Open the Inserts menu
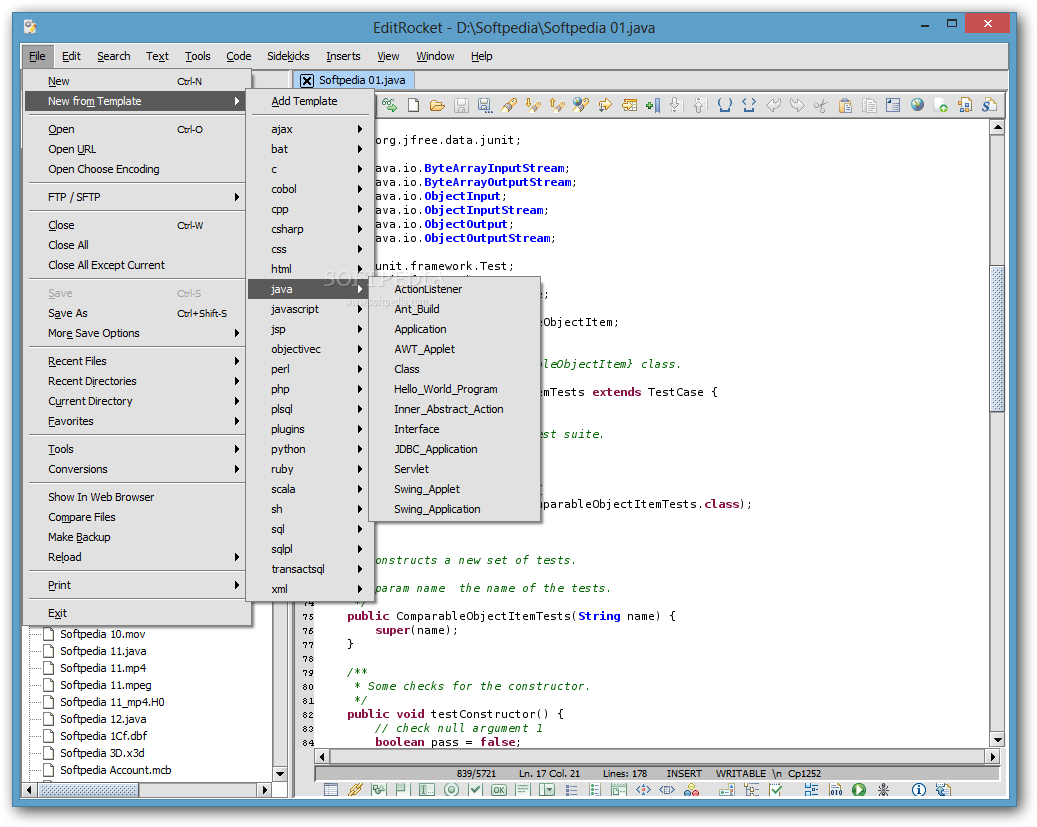The width and height of the screenshot is (1037, 827). [343, 56]
